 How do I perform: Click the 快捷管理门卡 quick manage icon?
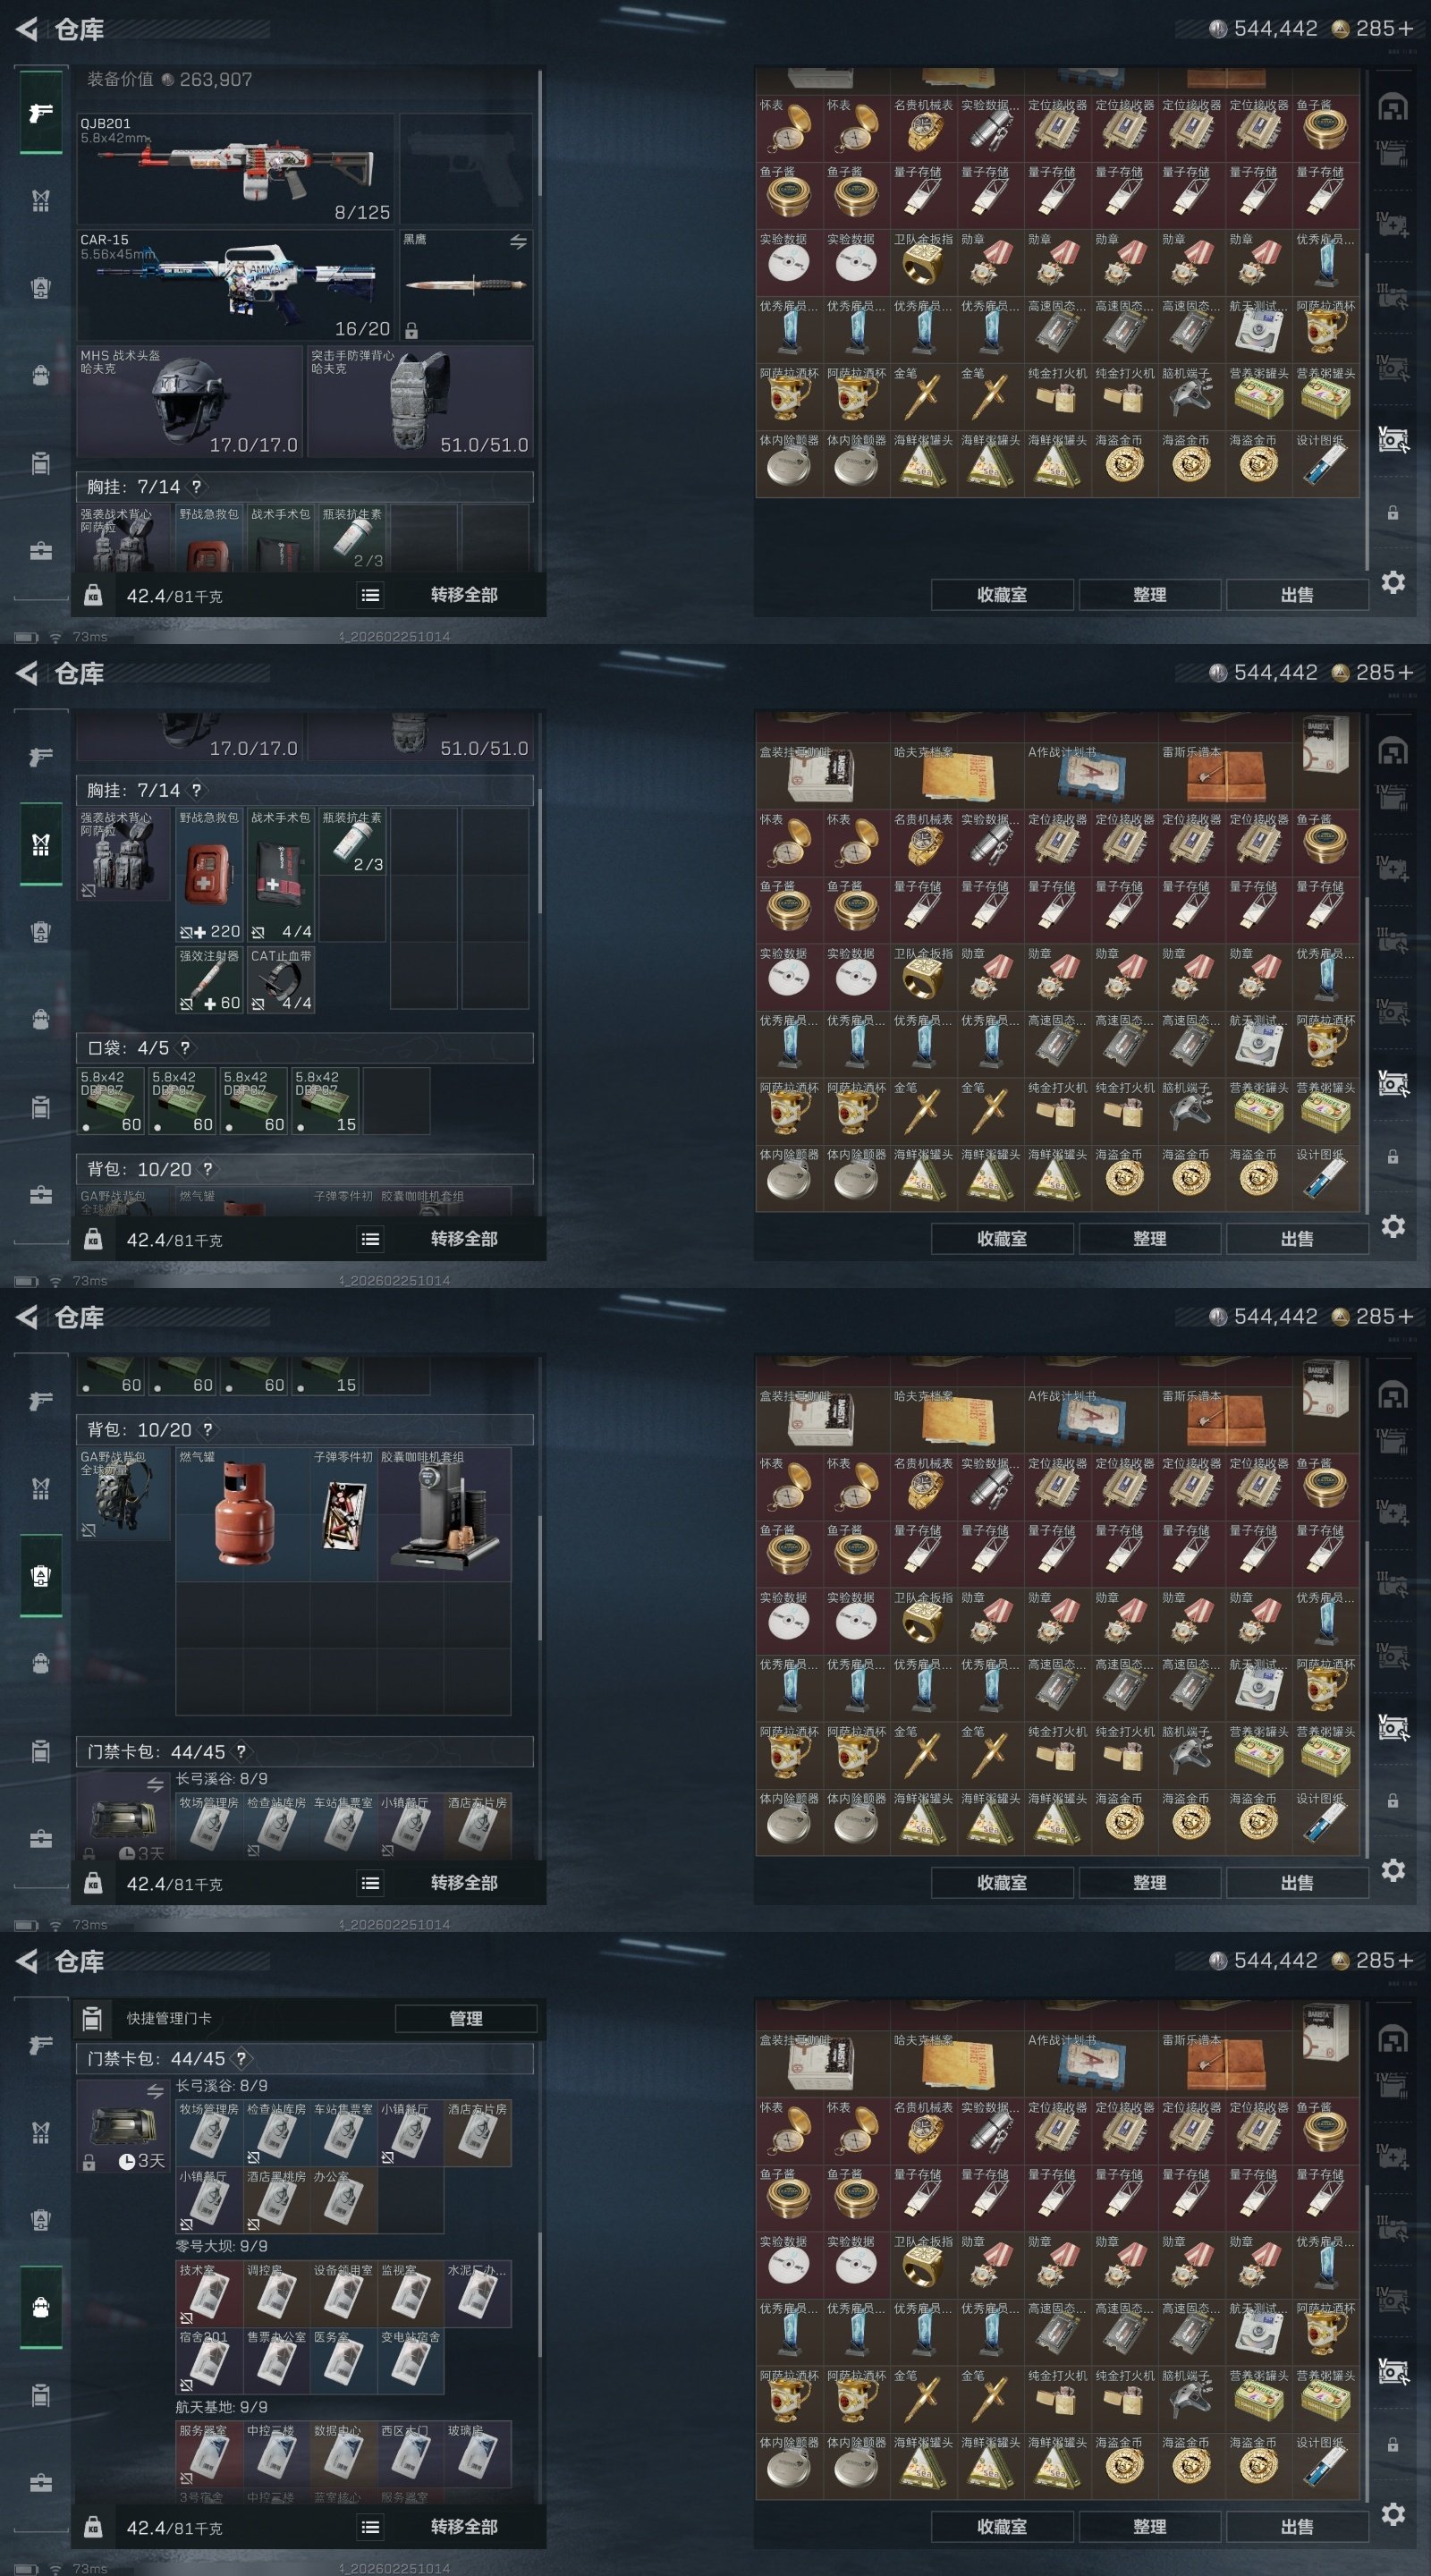92,2018
